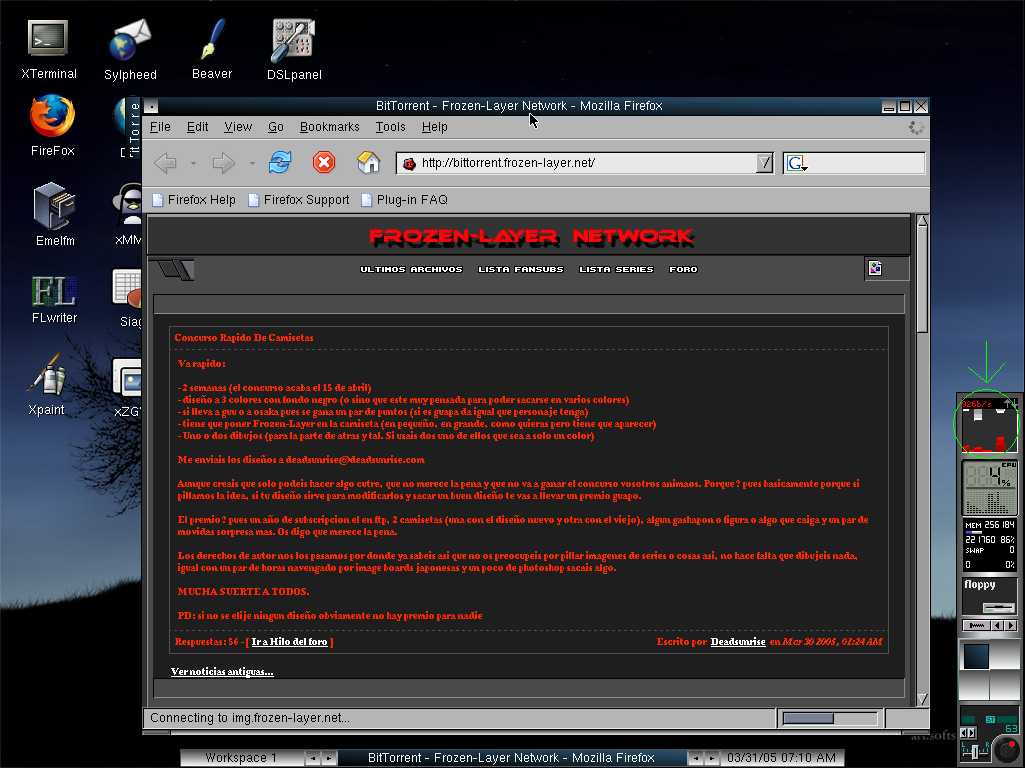Image resolution: width=1025 pixels, height=768 pixels.
Task: Open the Plug-in FAQ bookmark
Action: (405, 200)
